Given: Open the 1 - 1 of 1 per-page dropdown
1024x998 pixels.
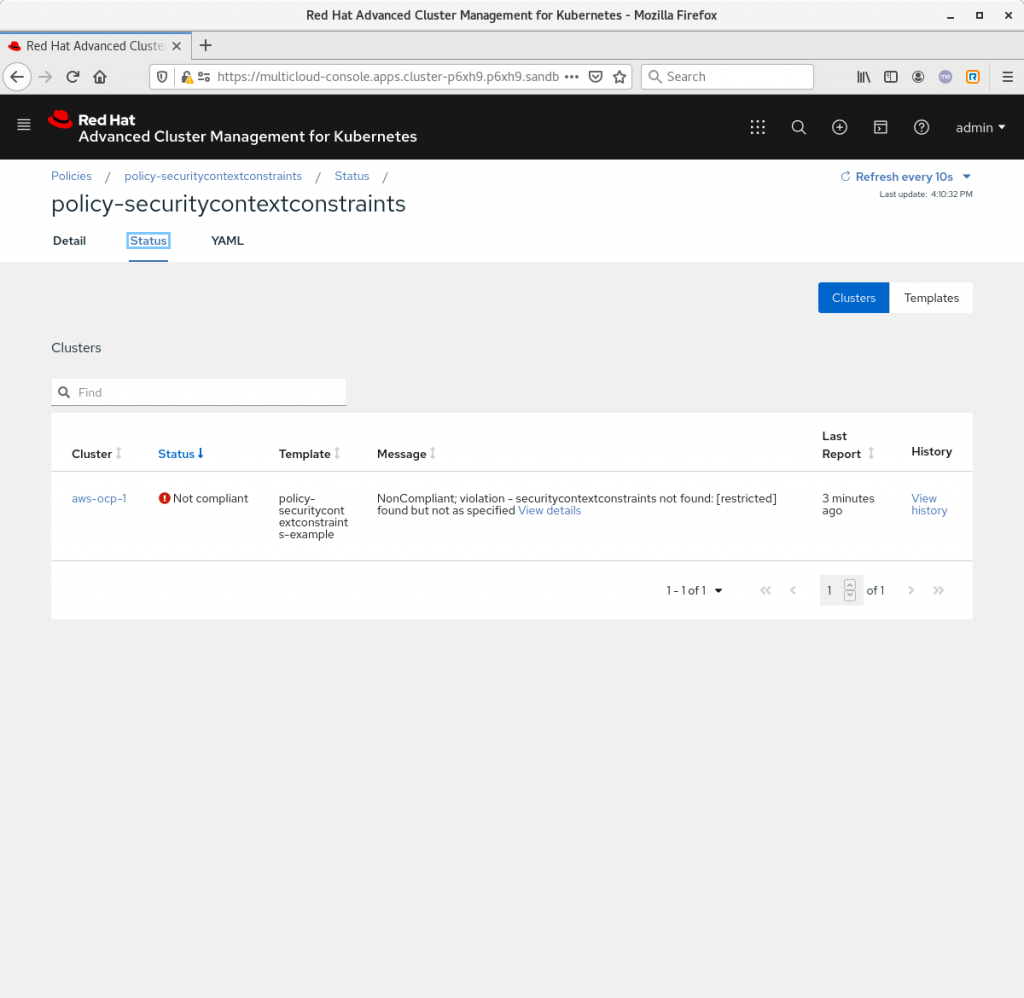Looking at the screenshot, I should [x=694, y=590].
